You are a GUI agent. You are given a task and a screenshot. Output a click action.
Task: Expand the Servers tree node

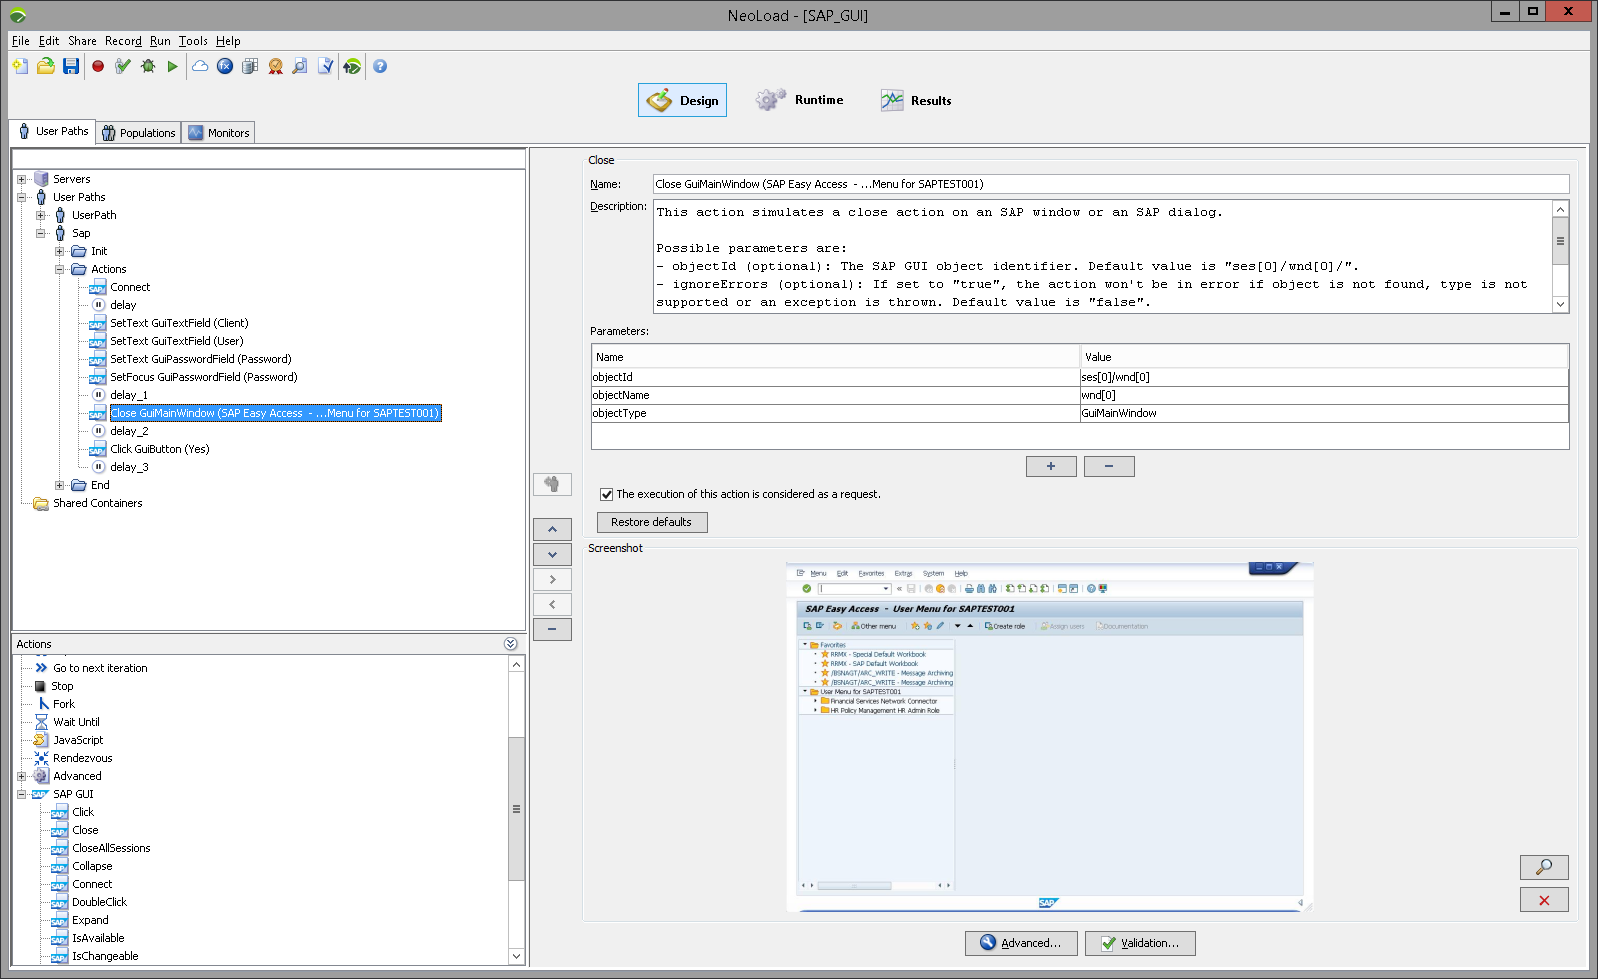tap(22, 180)
